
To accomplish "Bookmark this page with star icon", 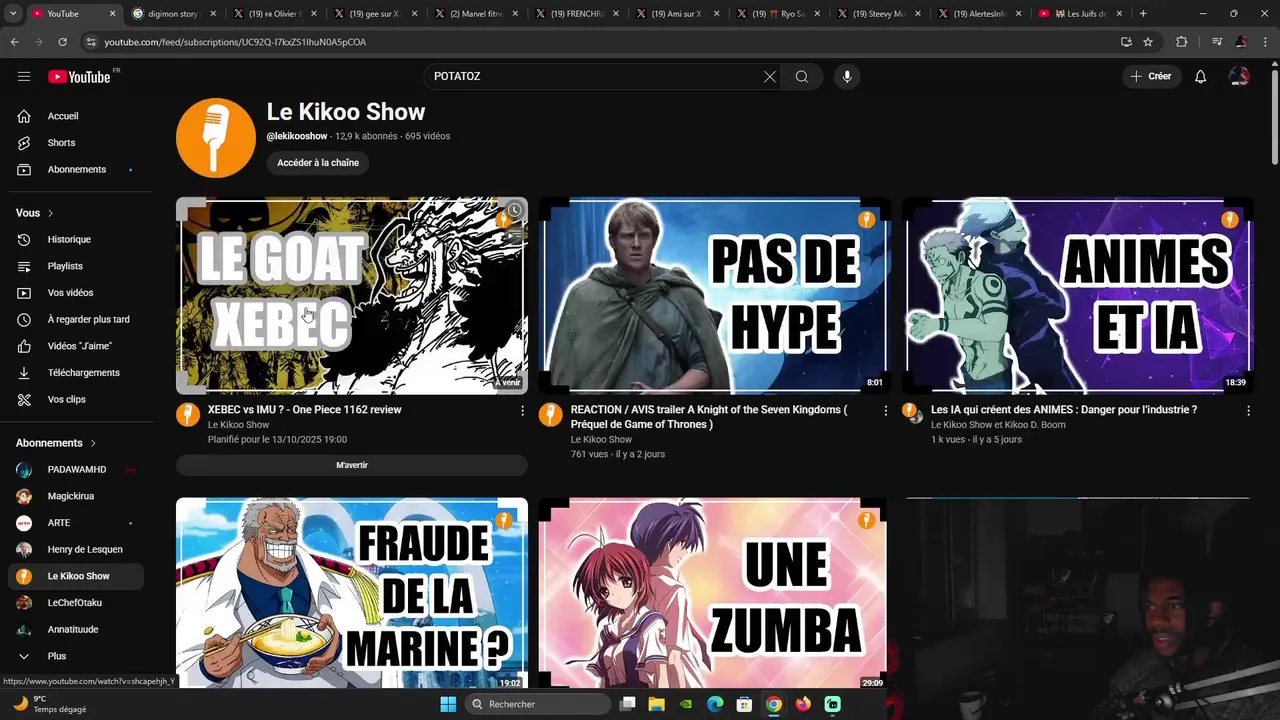I will click(1148, 42).
